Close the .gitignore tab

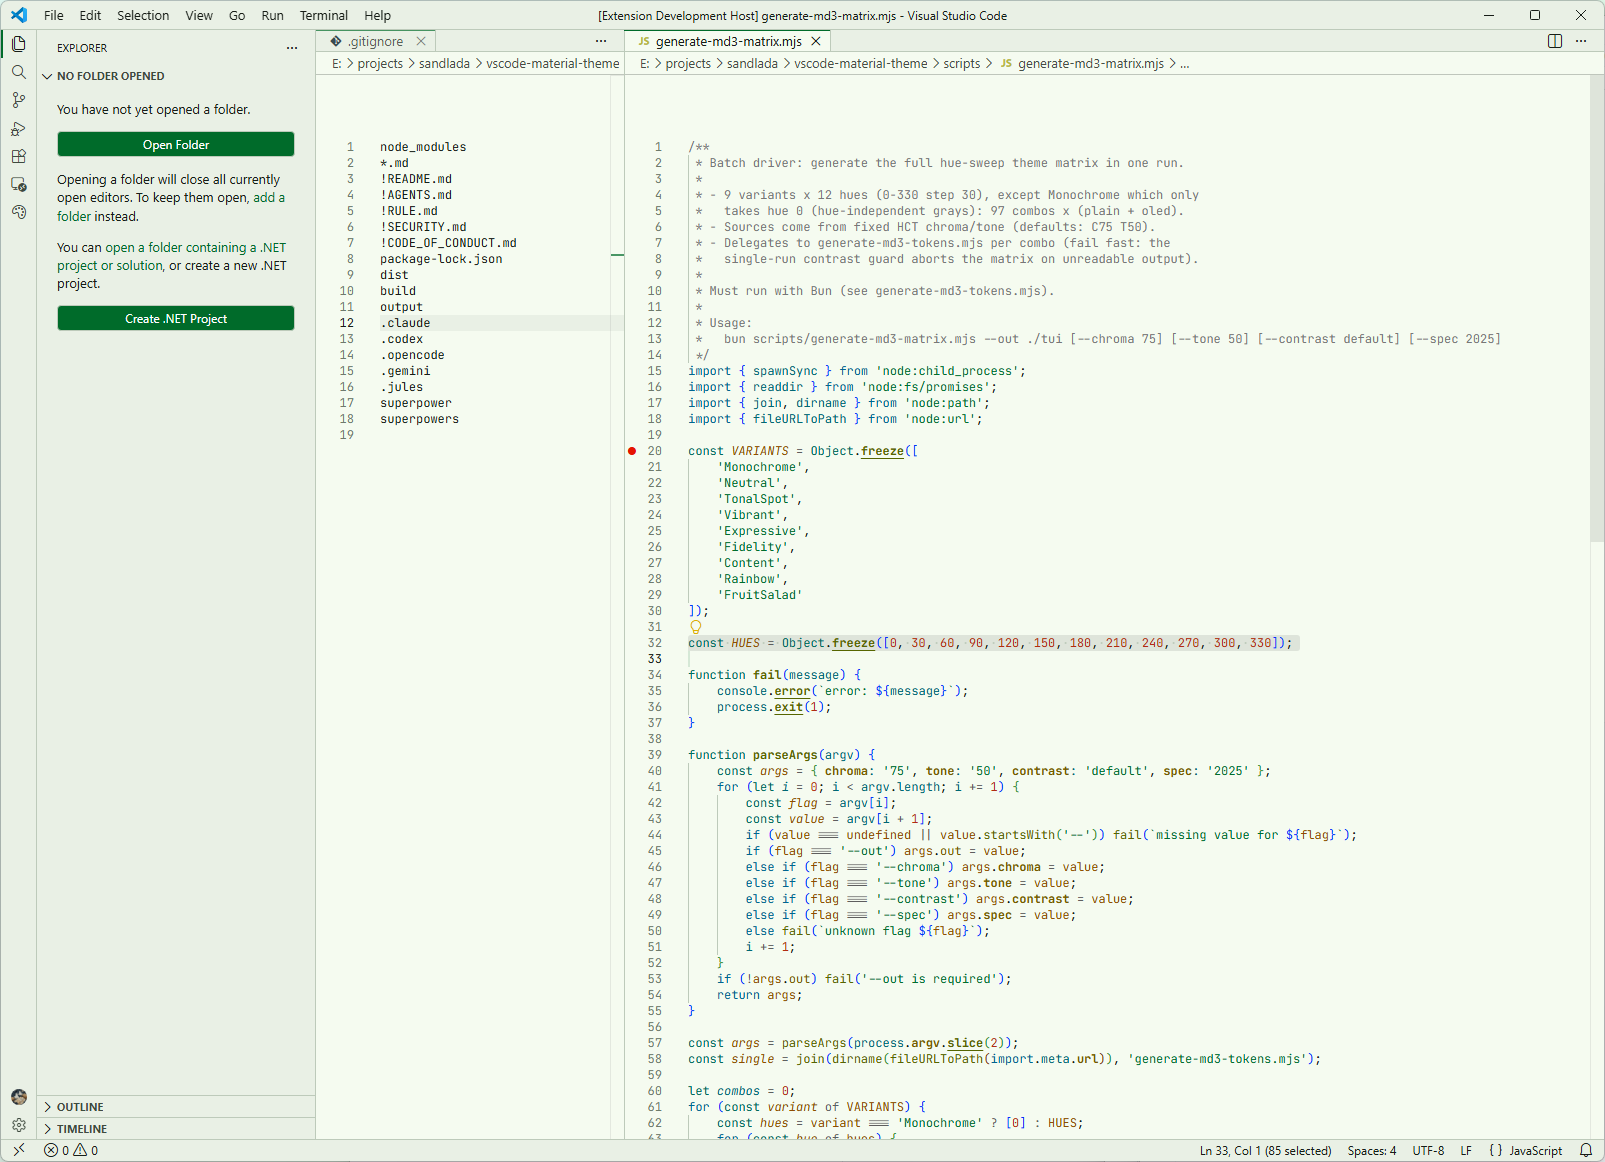tap(421, 41)
